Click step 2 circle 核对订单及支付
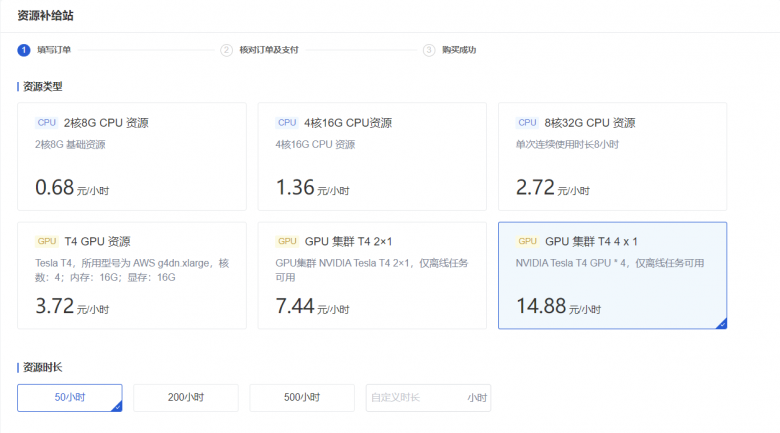 [226, 50]
